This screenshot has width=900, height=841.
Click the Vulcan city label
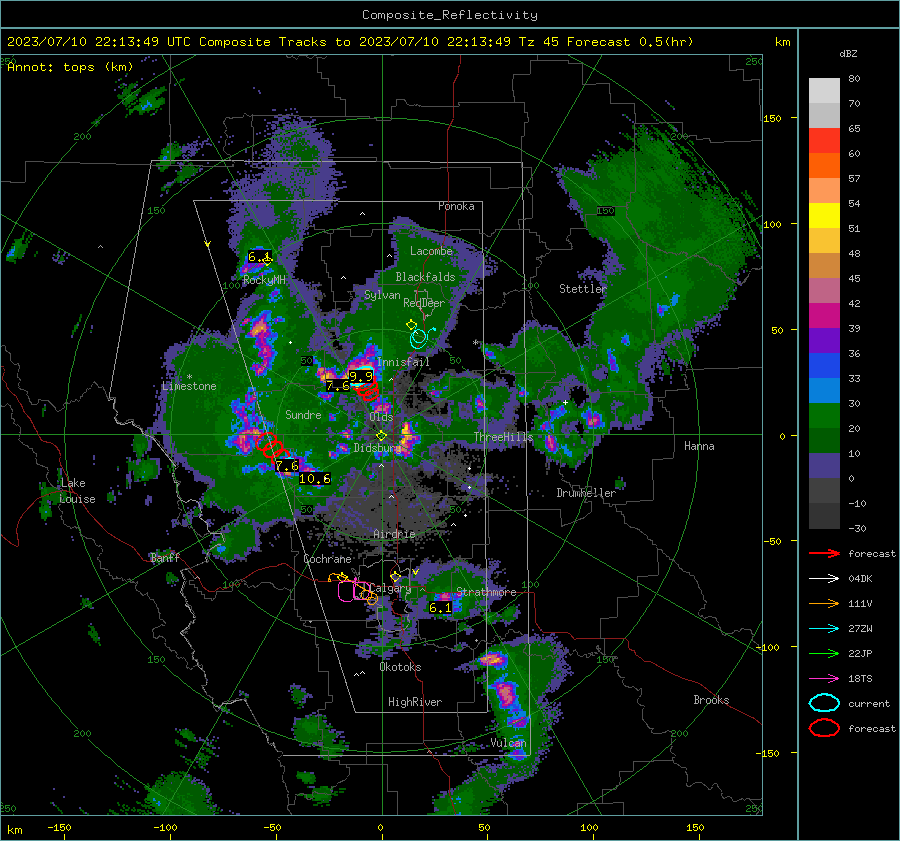pos(508,743)
